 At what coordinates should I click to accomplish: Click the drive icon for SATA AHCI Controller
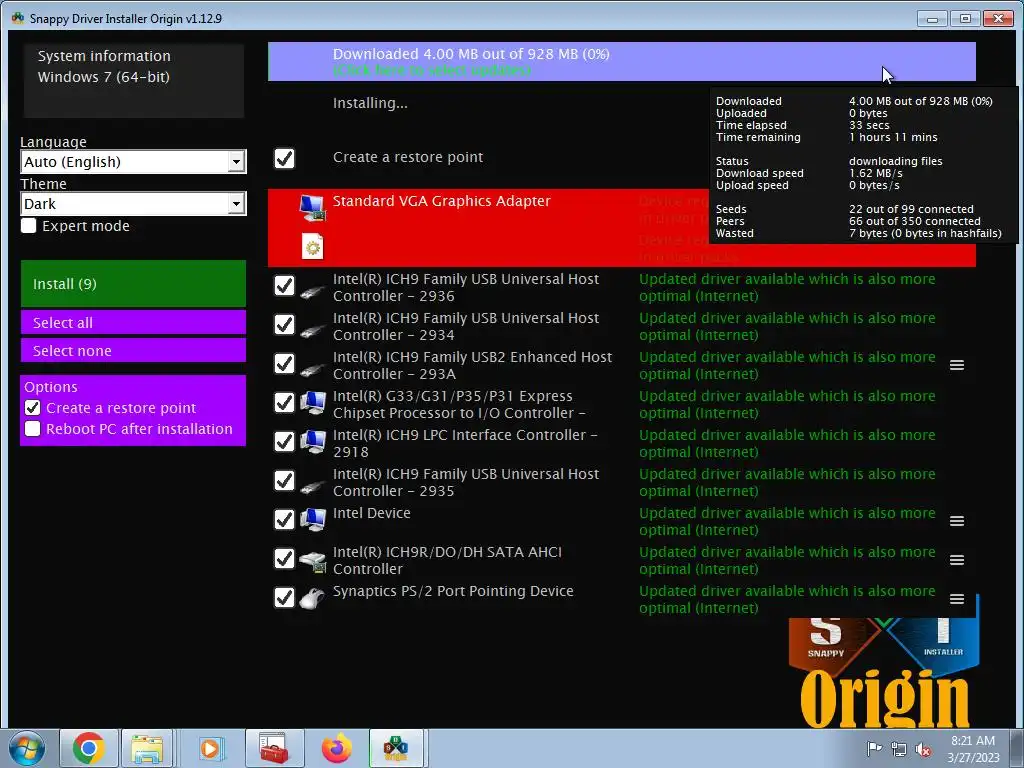click(x=313, y=562)
